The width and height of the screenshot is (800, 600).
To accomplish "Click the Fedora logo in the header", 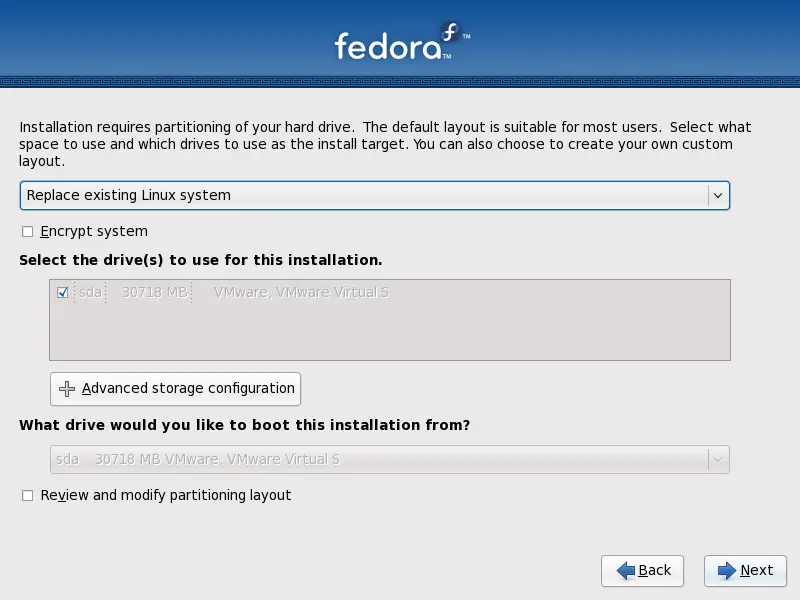I will point(402,42).
